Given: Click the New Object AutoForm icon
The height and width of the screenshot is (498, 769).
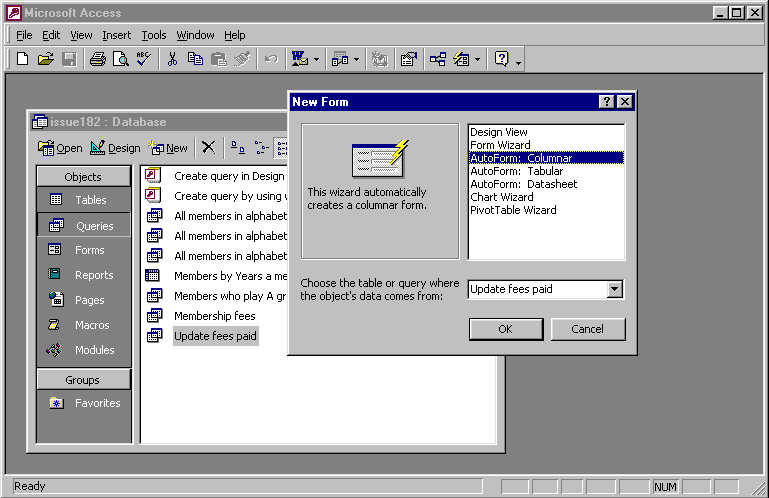Looking at the screenshot, I should point(461,59).
